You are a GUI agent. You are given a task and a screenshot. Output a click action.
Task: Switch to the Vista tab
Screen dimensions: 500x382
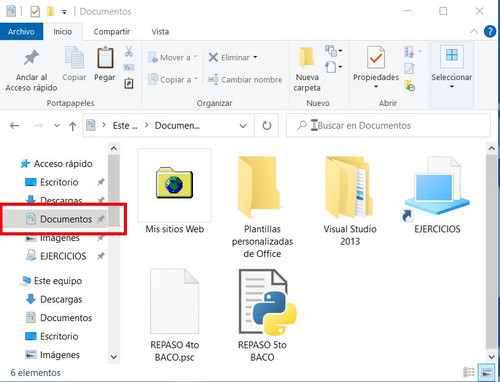pyautogui.click(x=160, y=32)
